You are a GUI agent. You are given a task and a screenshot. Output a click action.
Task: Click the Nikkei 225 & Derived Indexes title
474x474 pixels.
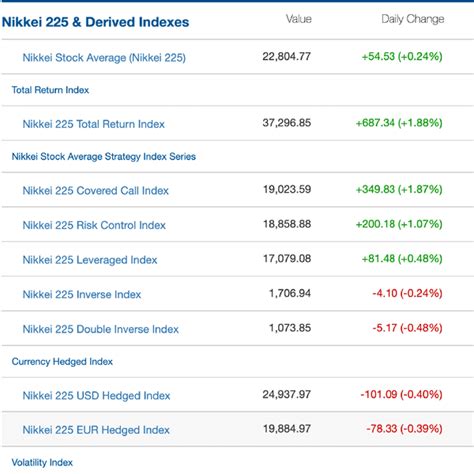(x=96, y=22)
